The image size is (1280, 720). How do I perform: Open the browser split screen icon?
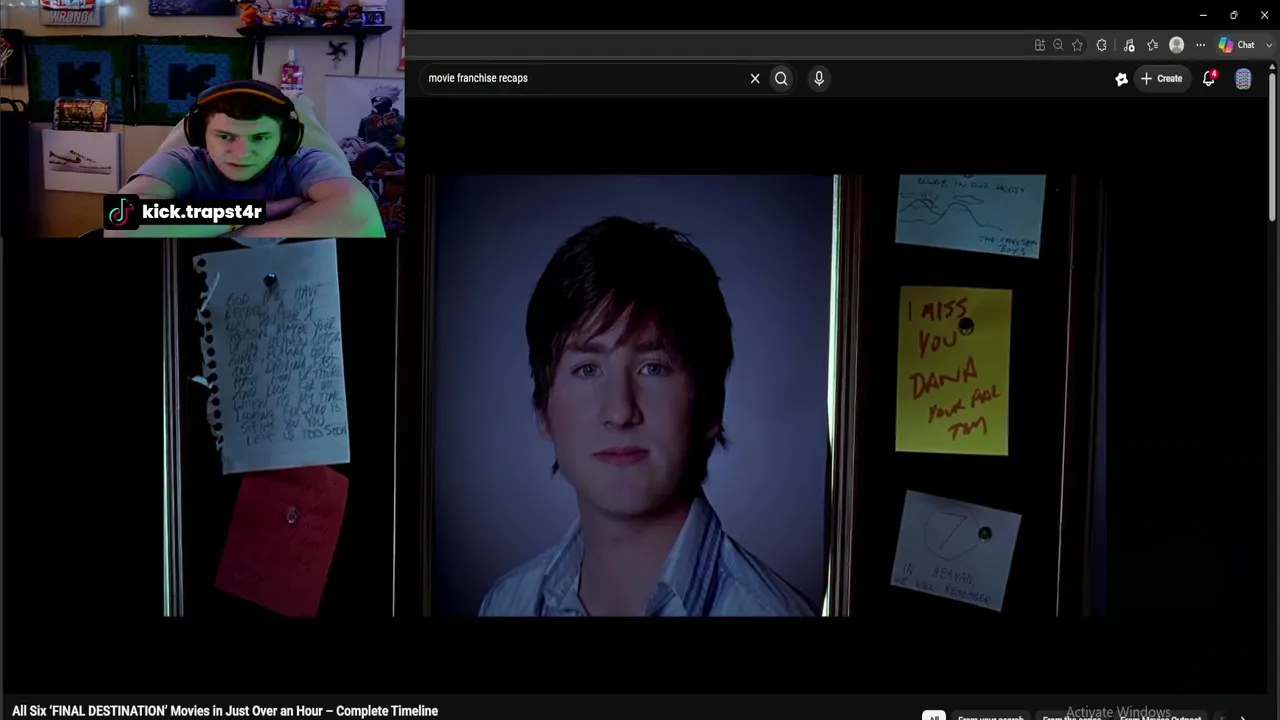[1040, 45]
